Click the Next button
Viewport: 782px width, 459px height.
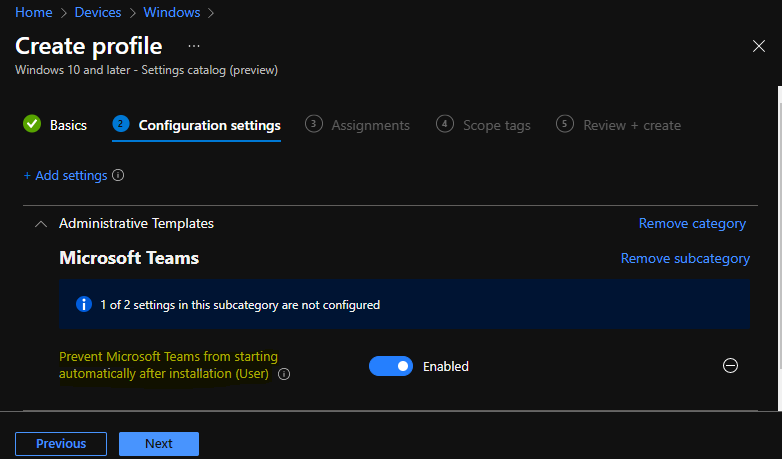tap(159, 444)
